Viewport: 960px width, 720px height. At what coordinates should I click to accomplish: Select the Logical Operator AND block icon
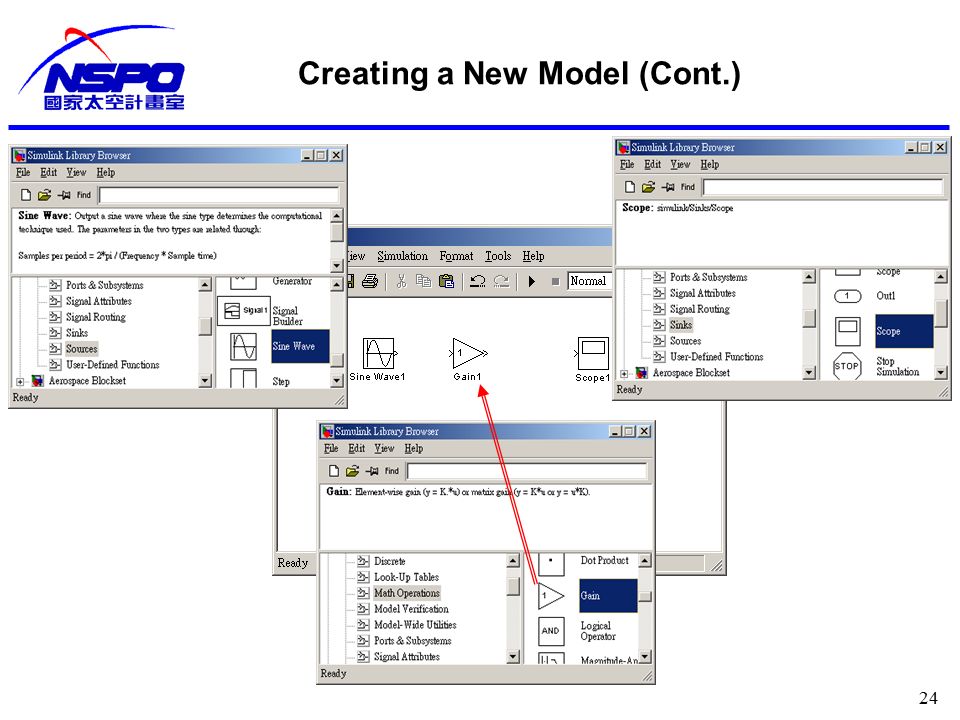551,631
